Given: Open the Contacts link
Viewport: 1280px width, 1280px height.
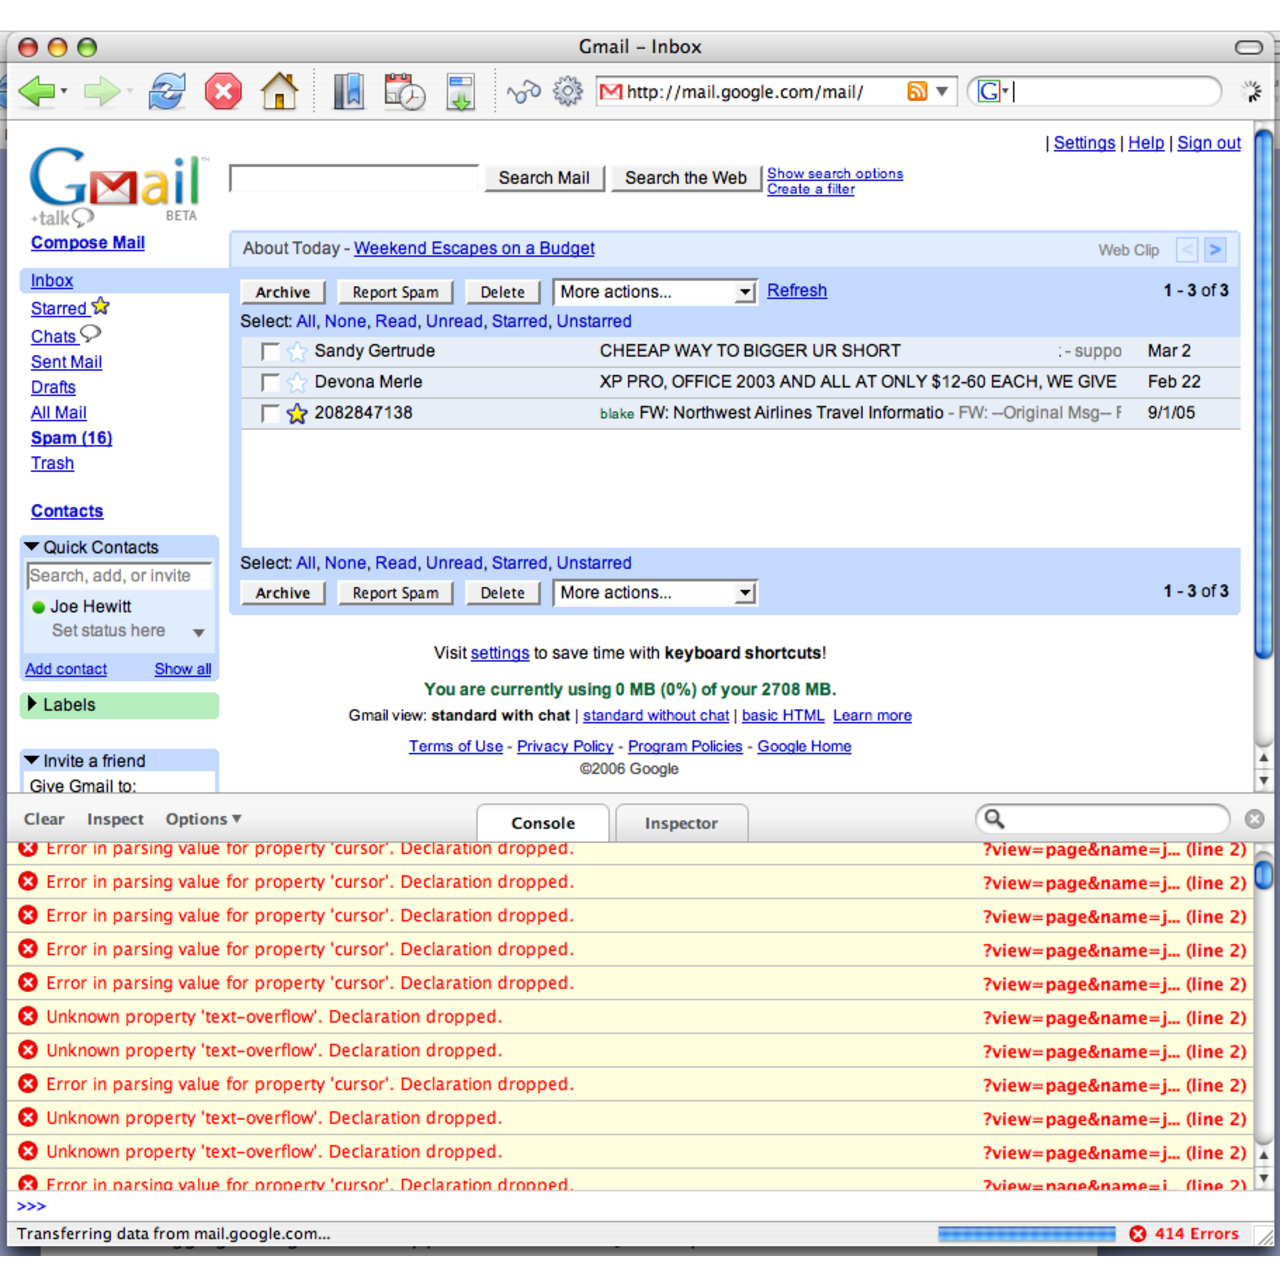Looking at the screenshot, I should coord(67,511).
